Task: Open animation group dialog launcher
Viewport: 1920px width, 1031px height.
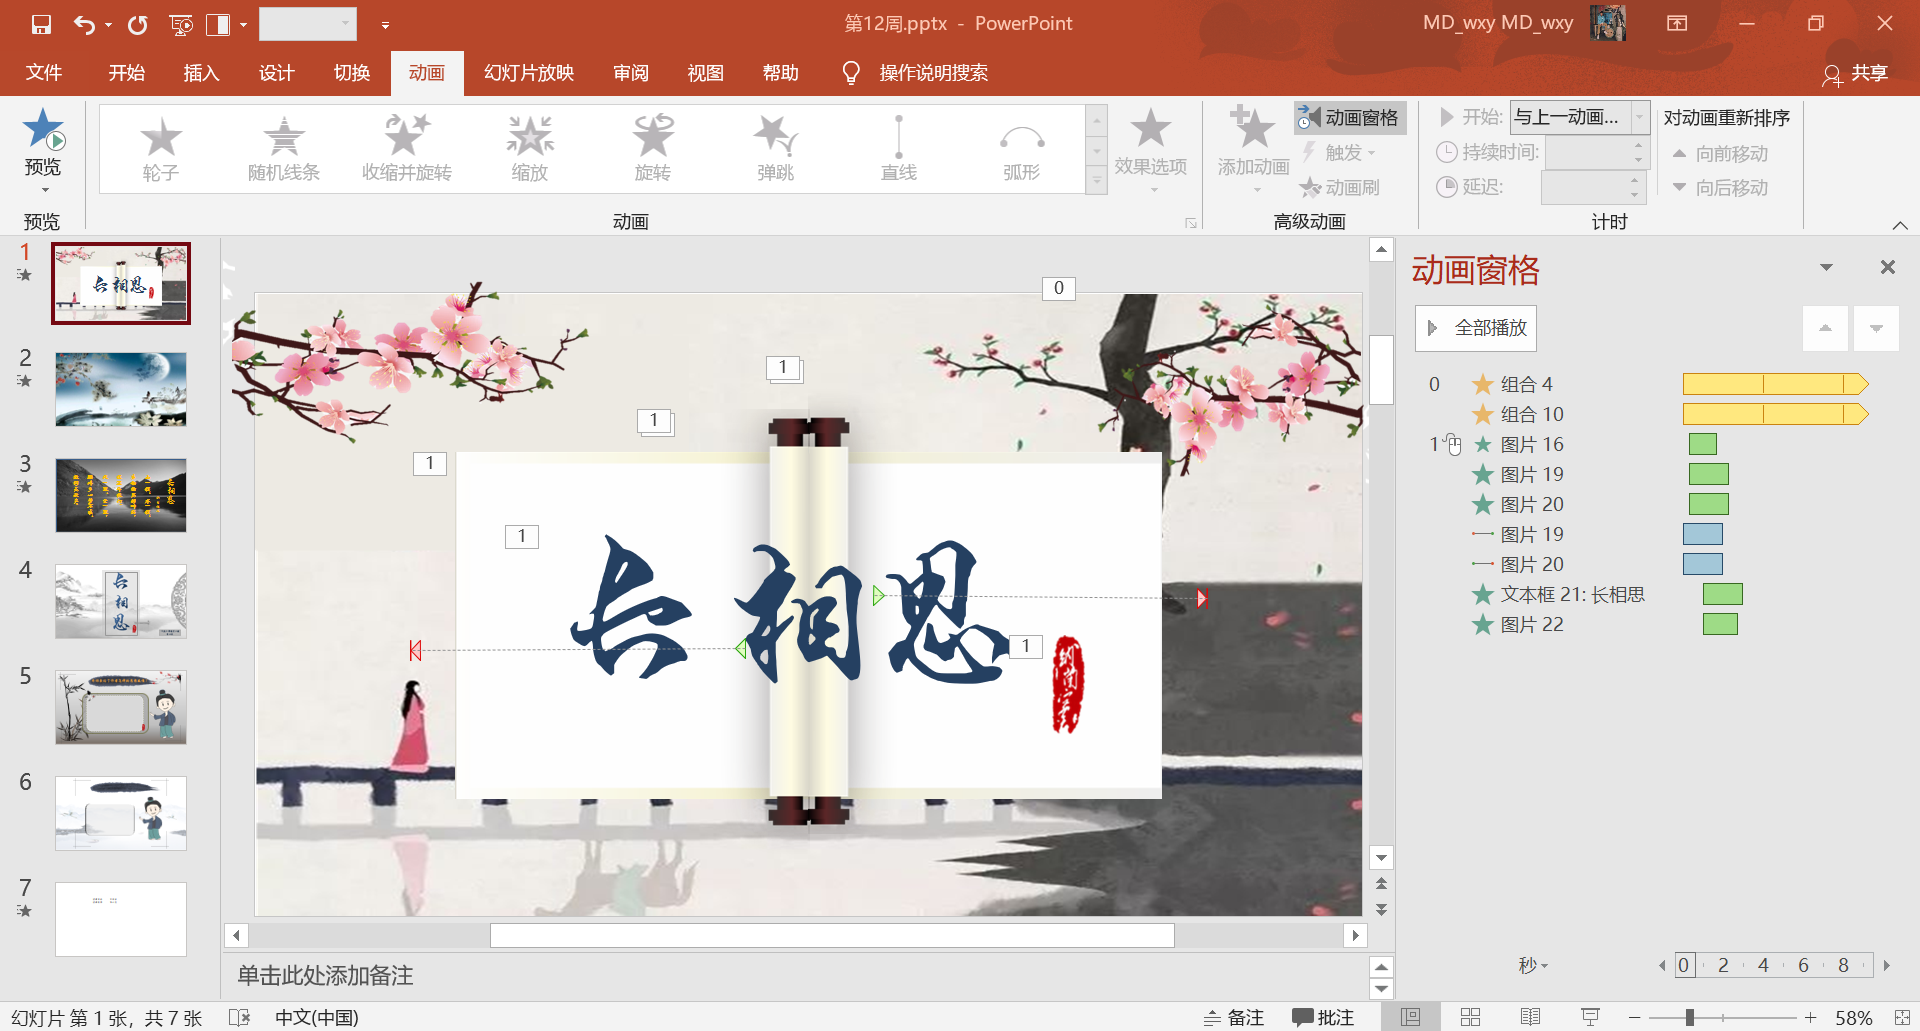Action: point(1191,223)
